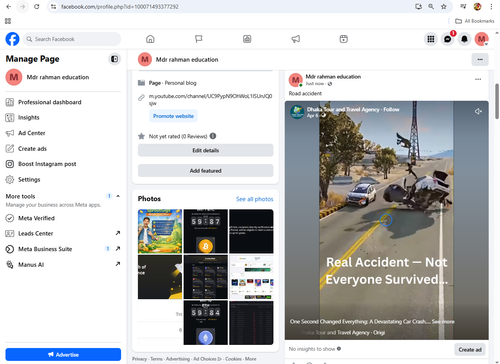Click the Cookies footer link

click(x=233, y=359)
